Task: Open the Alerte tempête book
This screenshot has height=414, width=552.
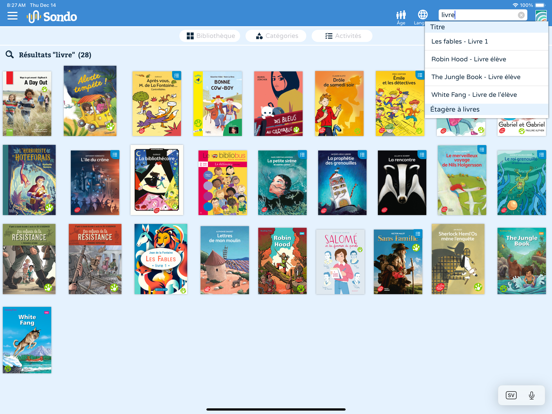Action: [90, 101]
